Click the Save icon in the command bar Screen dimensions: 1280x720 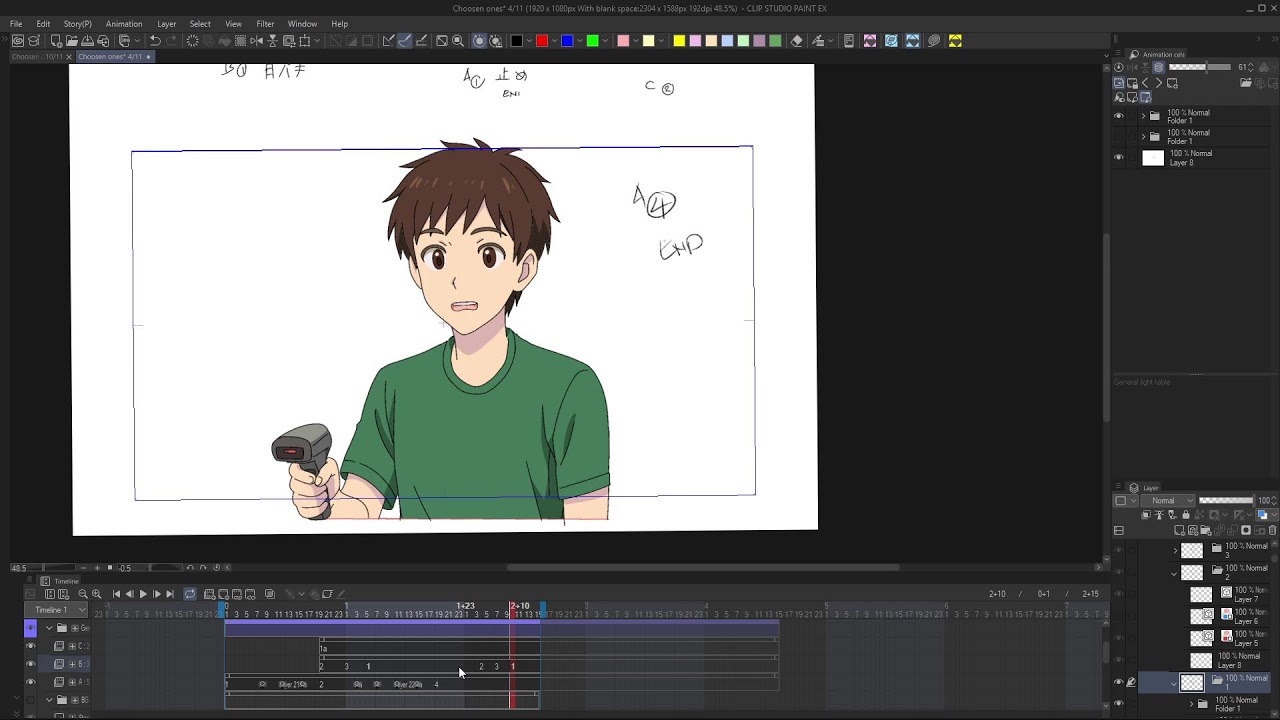click(x=88, y=41)
